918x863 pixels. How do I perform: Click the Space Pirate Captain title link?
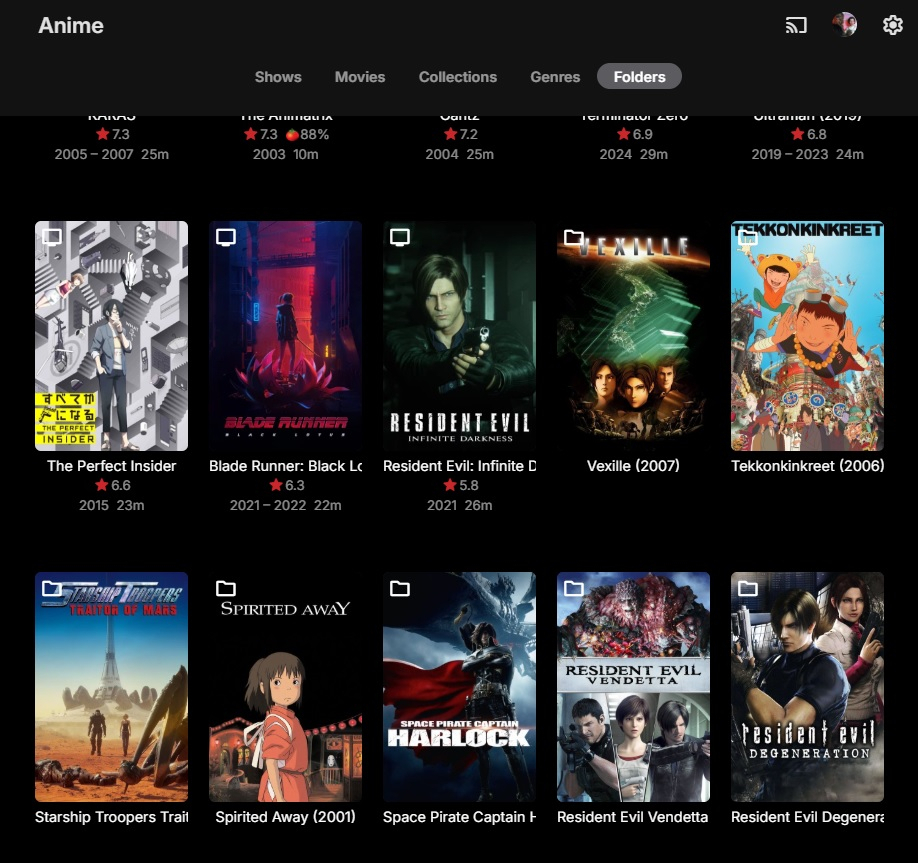pos(459,817)
